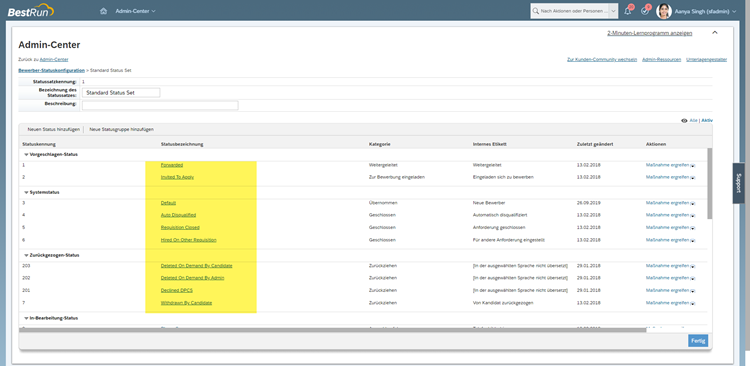Open action arrow for Hired On Other Requisition row
This screenshot has height=366, width=750.
pyautogui.click(x=693, y=241)
